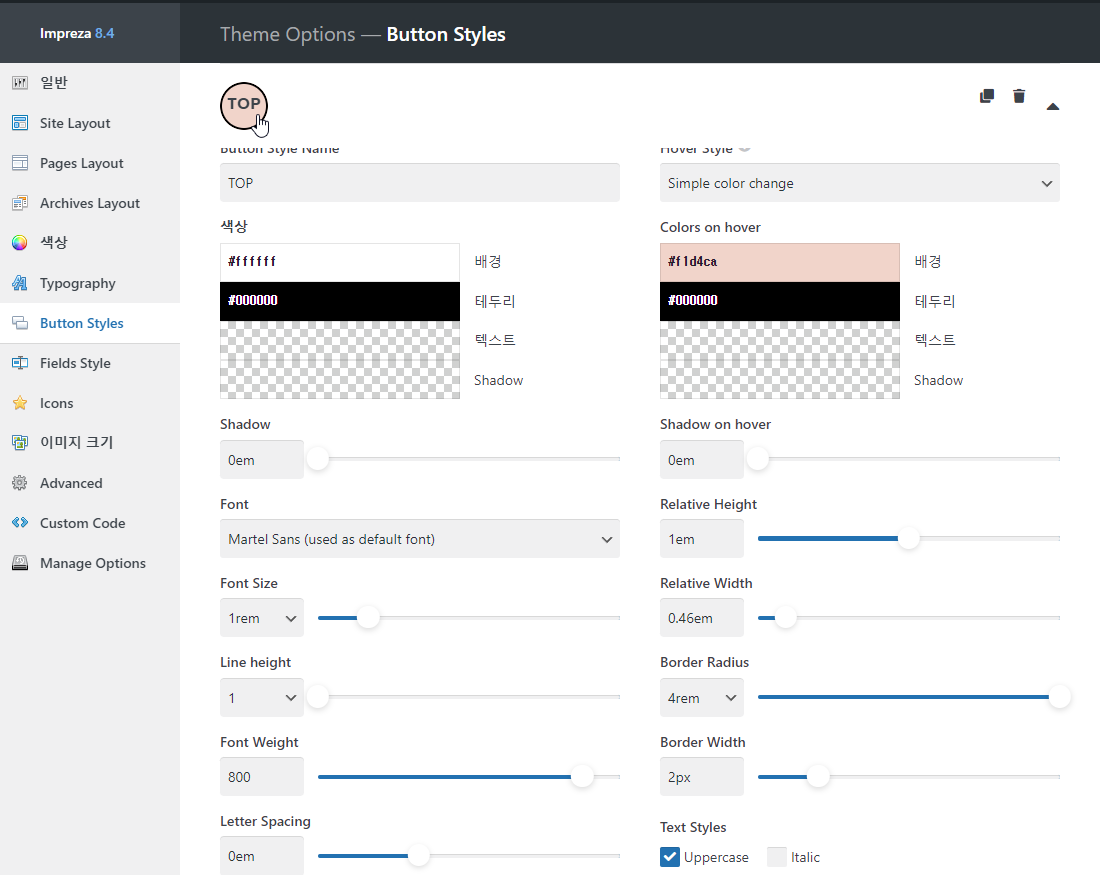Click the Button Styles sidebar icon
The image size is (1100, 875).
point(20,323)
